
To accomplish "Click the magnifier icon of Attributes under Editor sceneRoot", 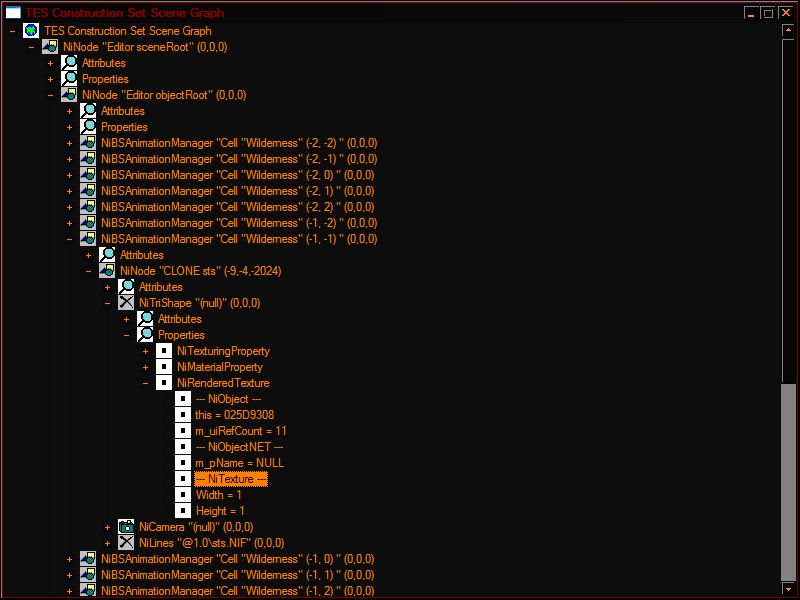I will [x=69, y=63].
